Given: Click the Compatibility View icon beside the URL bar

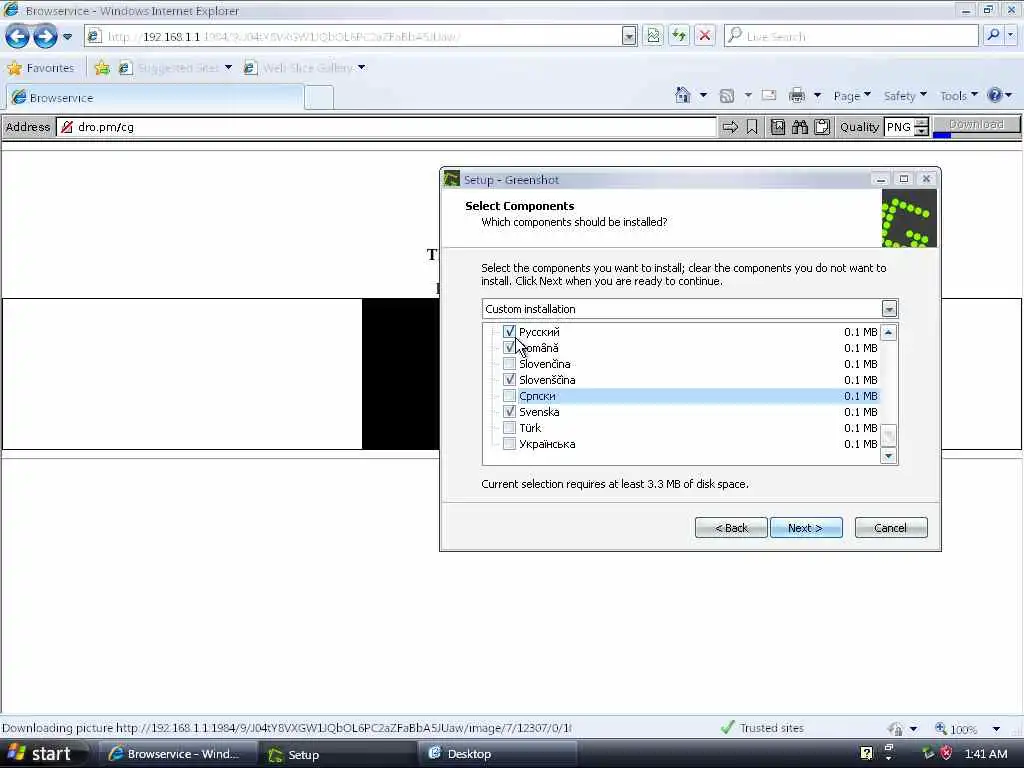Looking at the screenshot, I should (653, 36).
